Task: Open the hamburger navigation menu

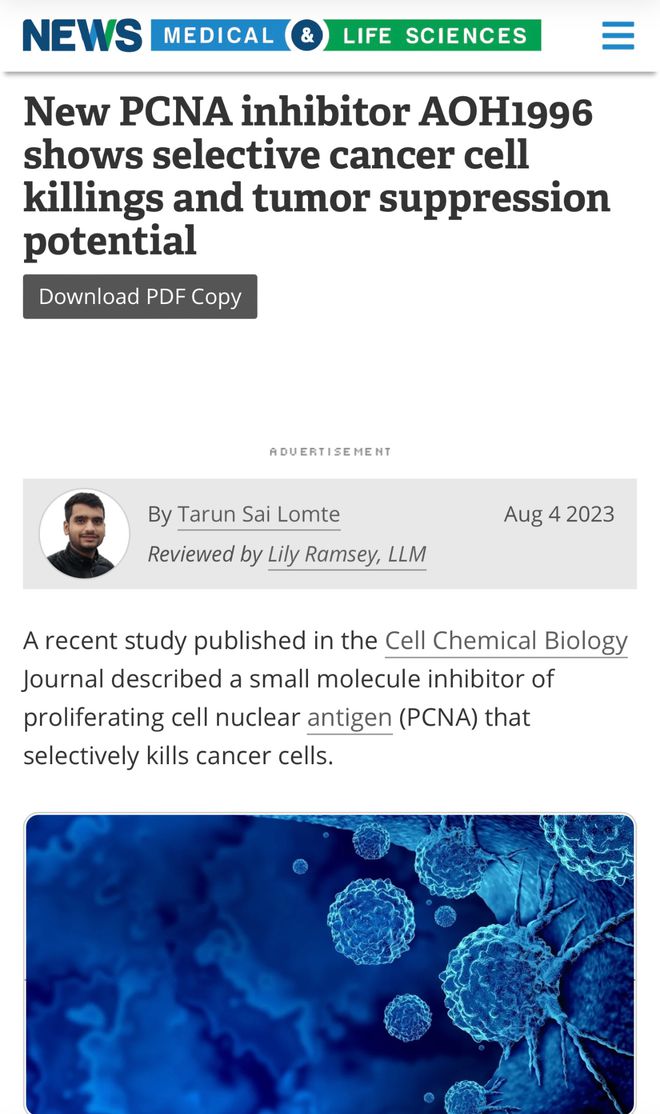Action: [x=617, y=36]
